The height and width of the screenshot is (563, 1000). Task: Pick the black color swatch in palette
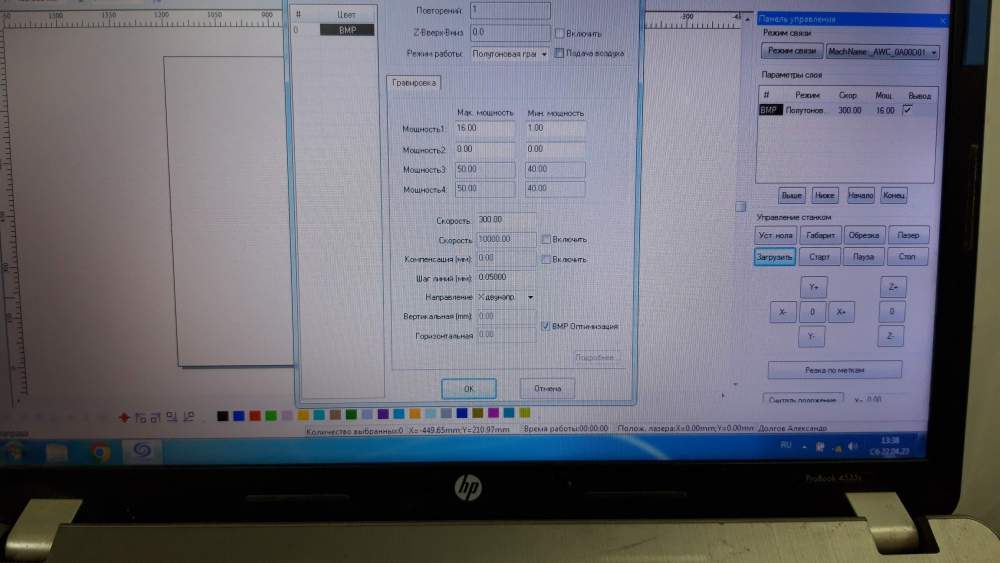[221, 416]
